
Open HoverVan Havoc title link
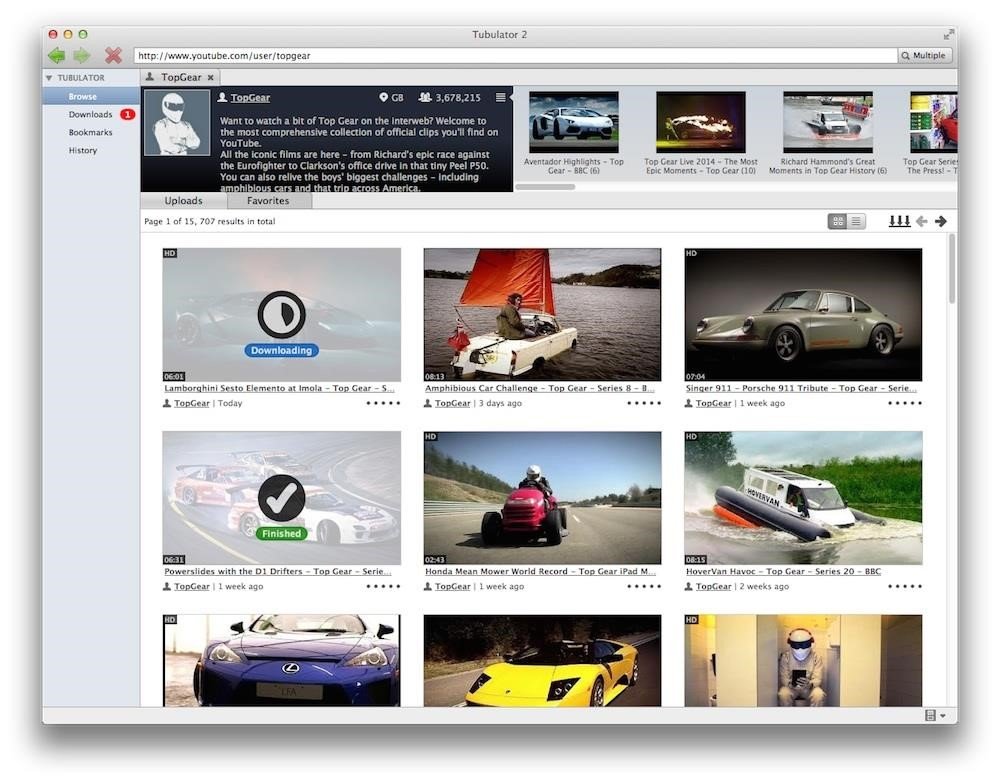coord(783,571)
